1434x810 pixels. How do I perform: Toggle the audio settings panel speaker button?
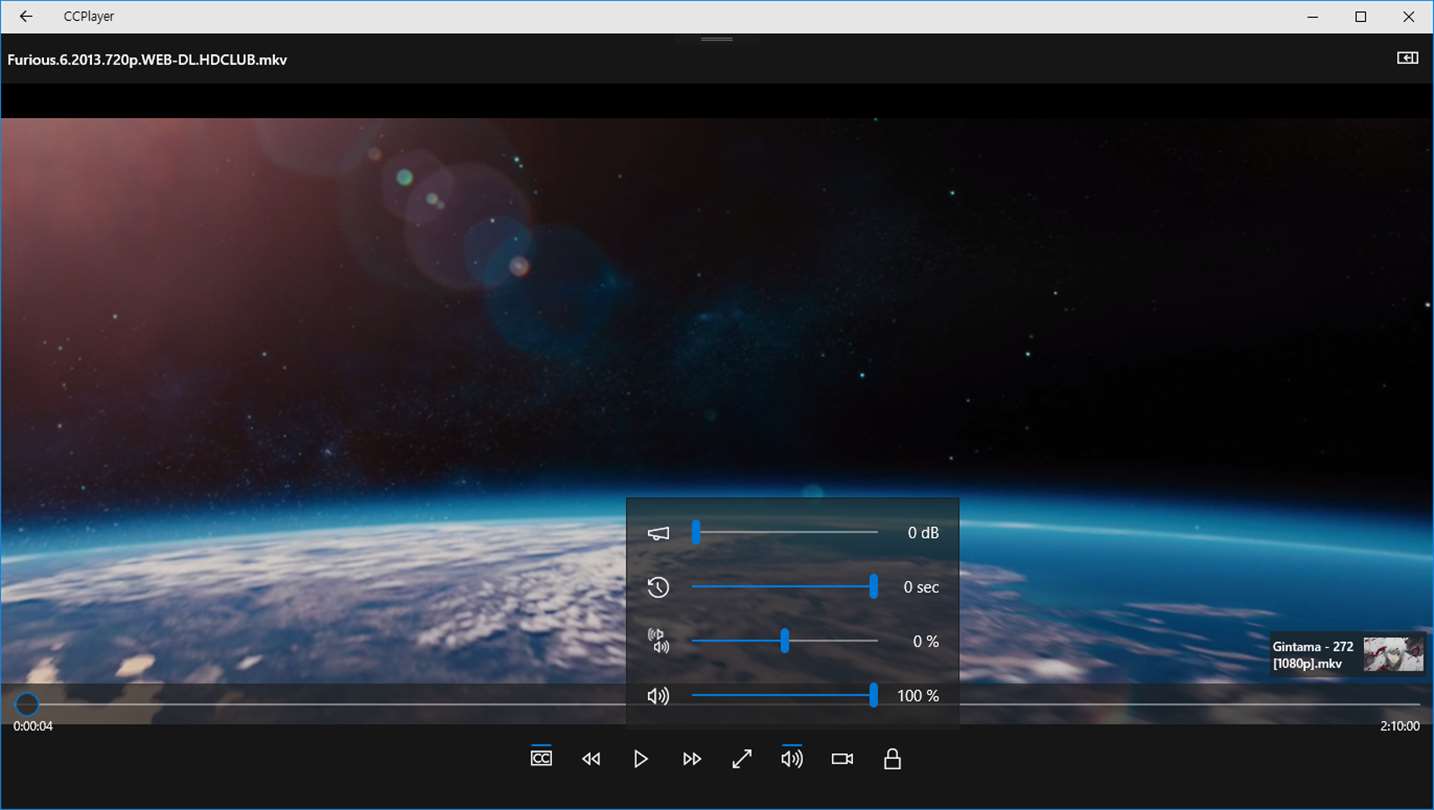(792, 758)
